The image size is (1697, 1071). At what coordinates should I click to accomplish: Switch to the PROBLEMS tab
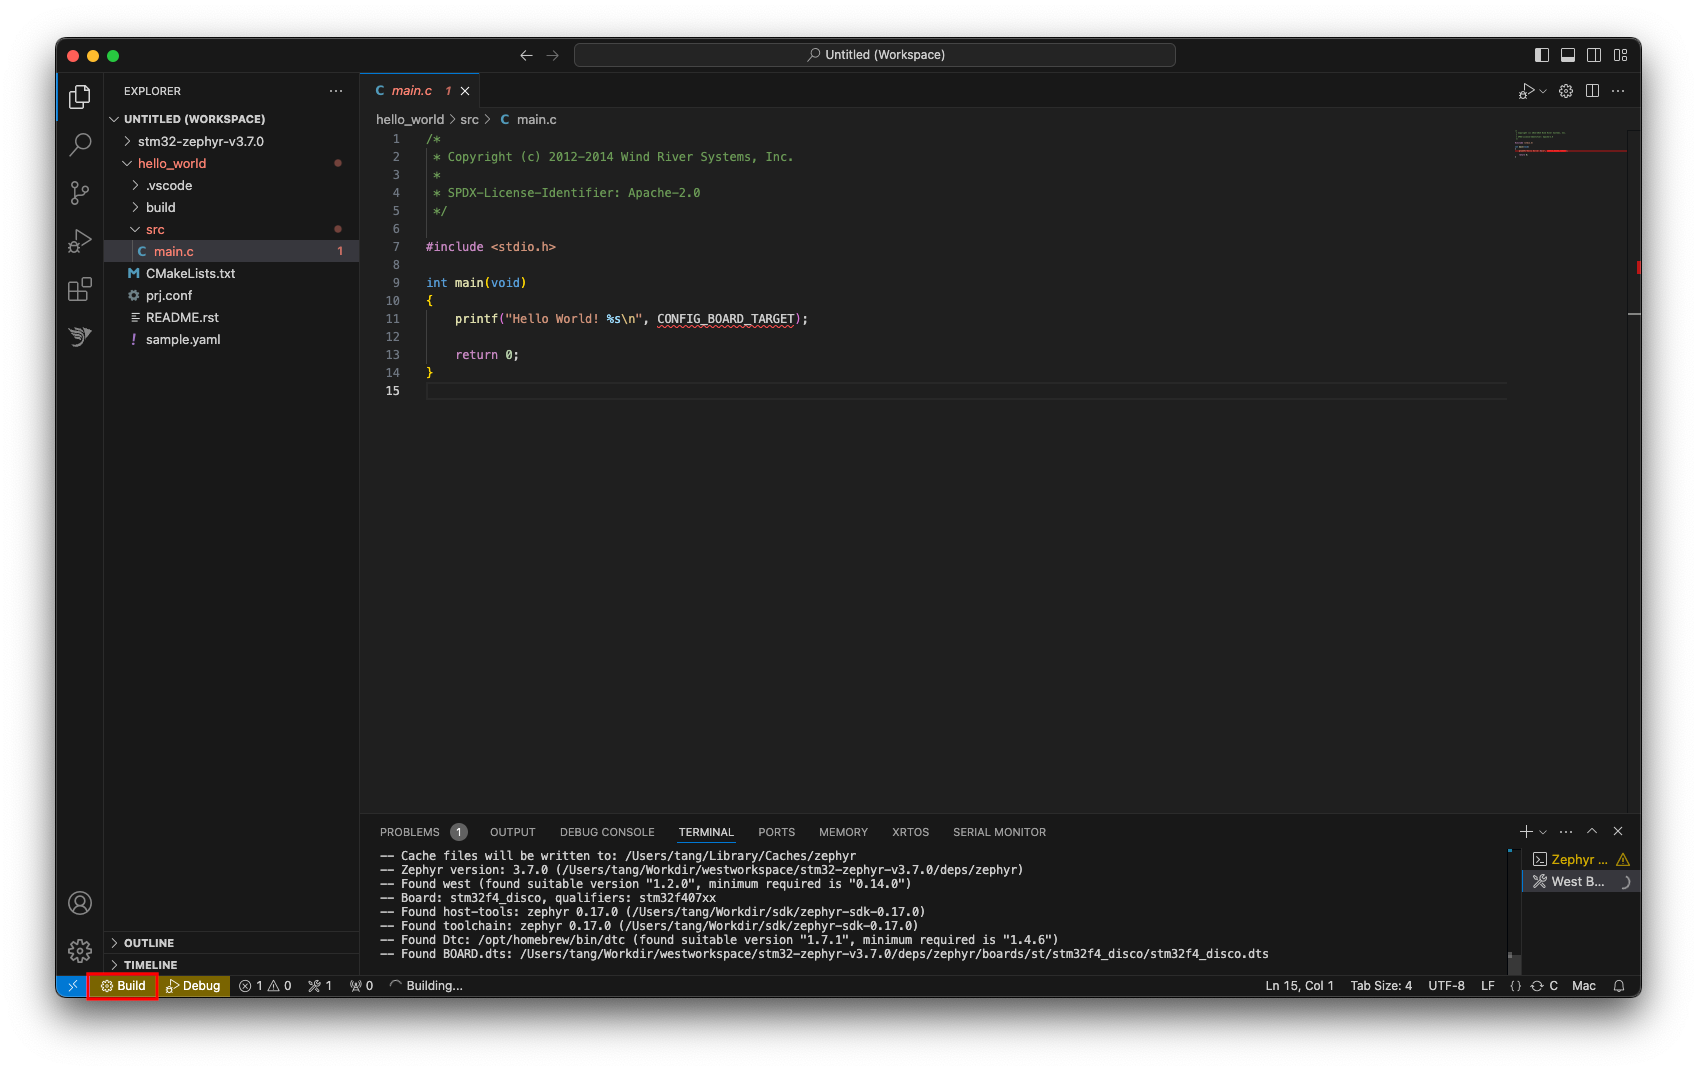click(x=410, y=831)
